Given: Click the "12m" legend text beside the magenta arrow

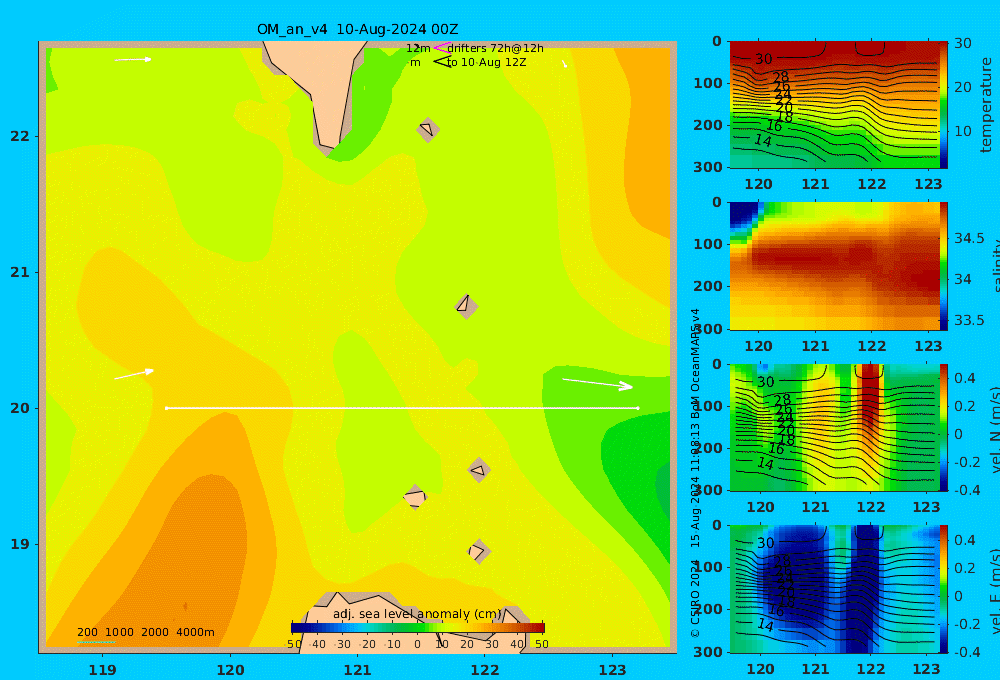Looking at the screenshot, I should point(418,48).
